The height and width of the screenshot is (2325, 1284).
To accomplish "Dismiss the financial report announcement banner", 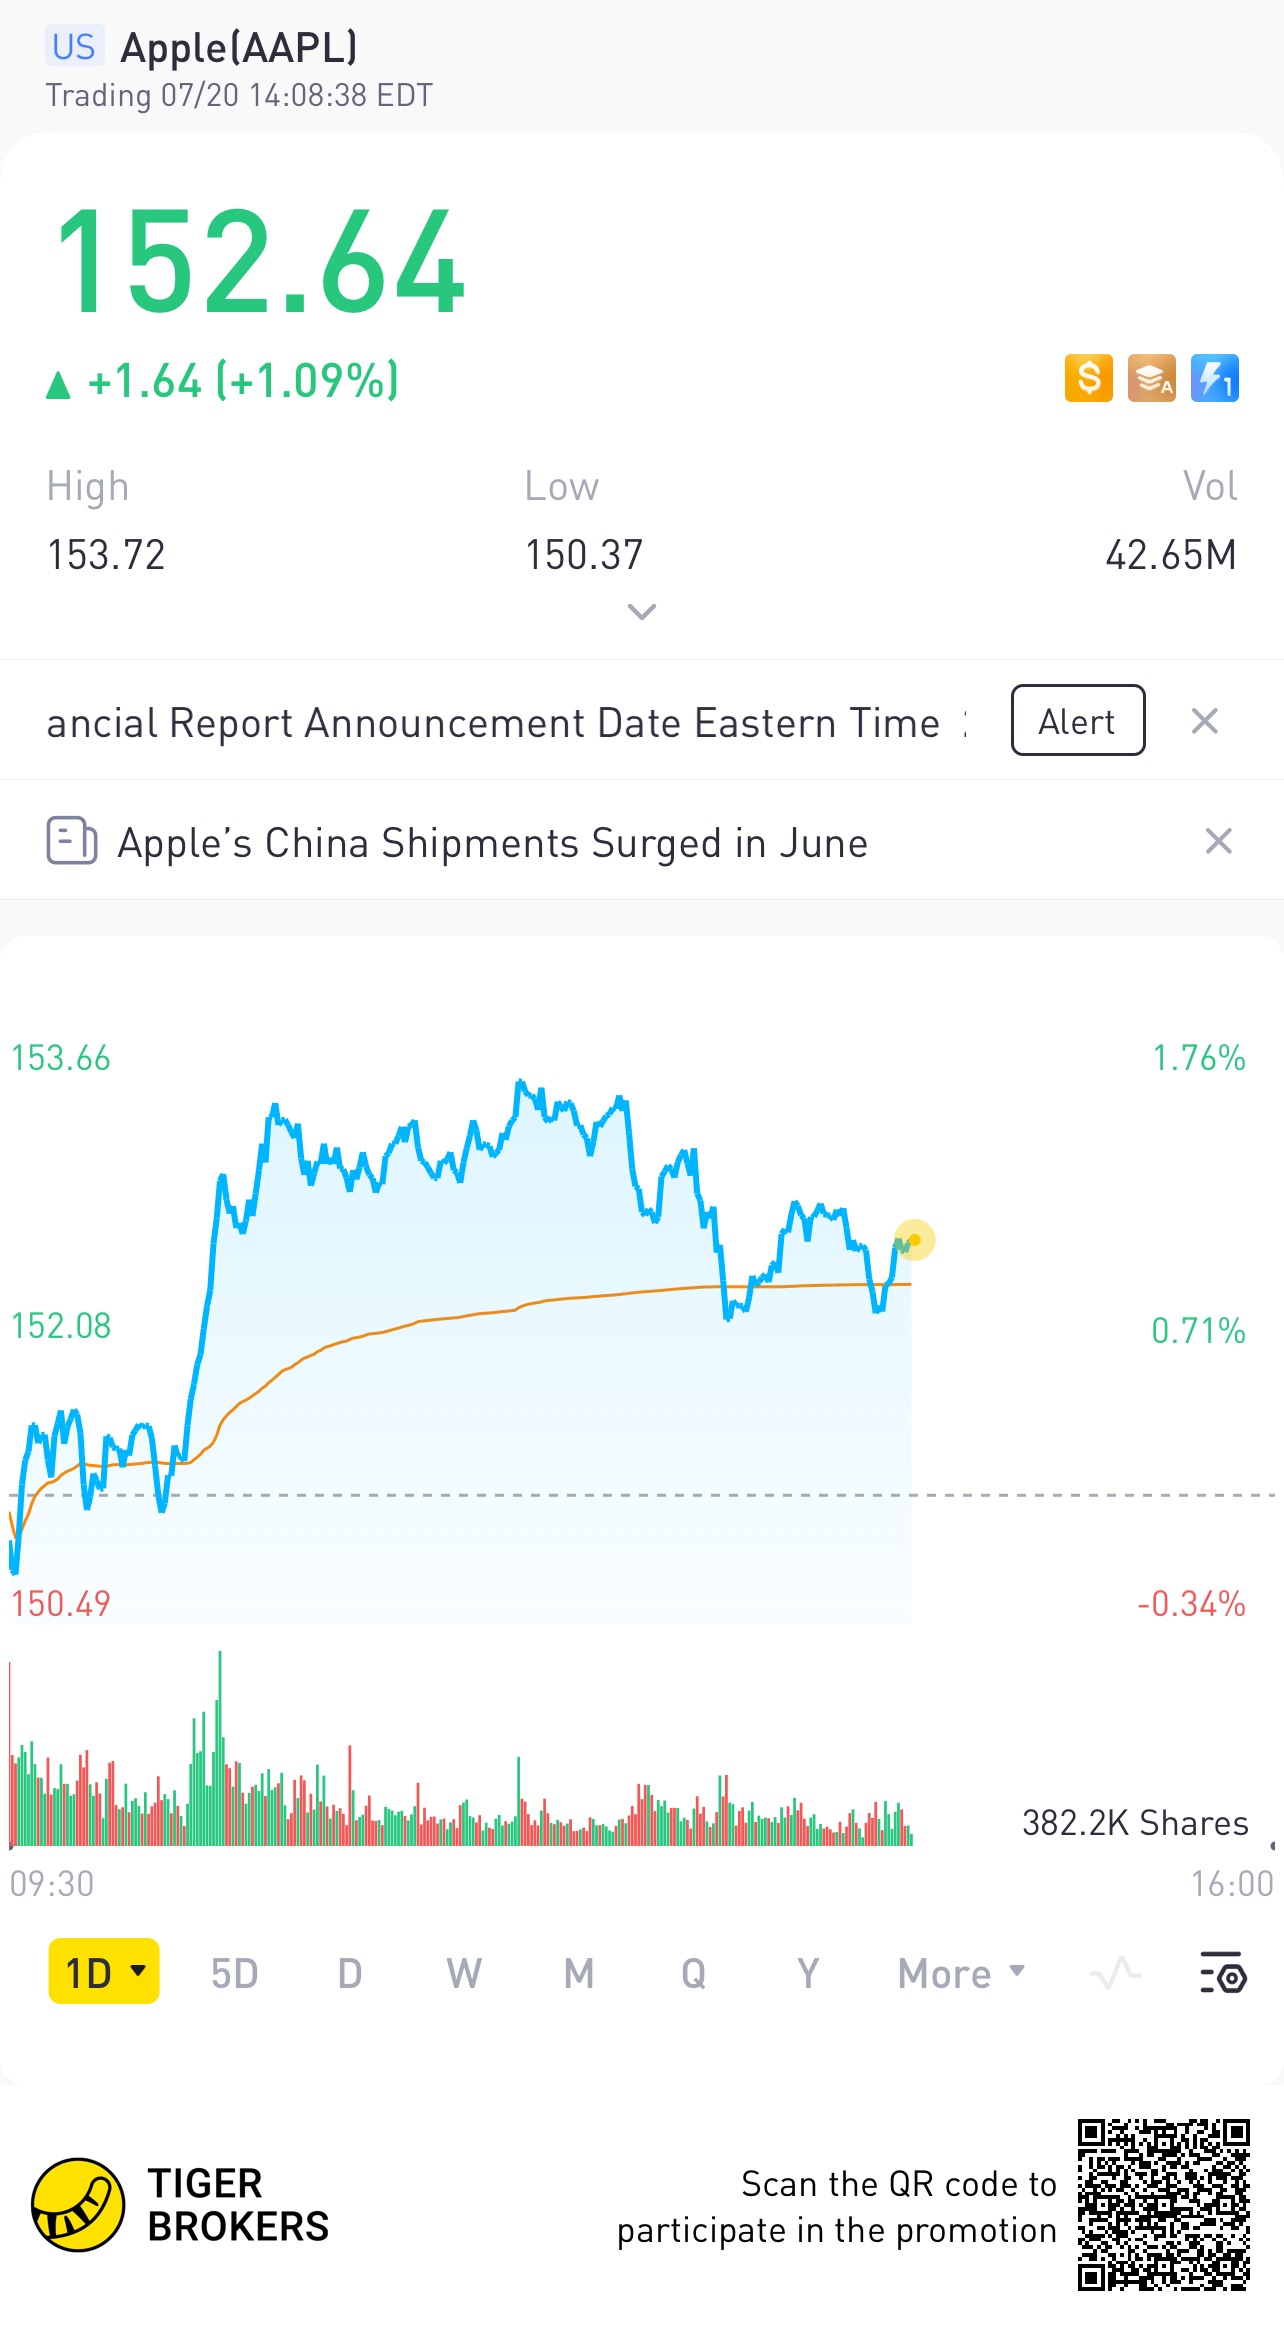I will (x=1205, y=721).
